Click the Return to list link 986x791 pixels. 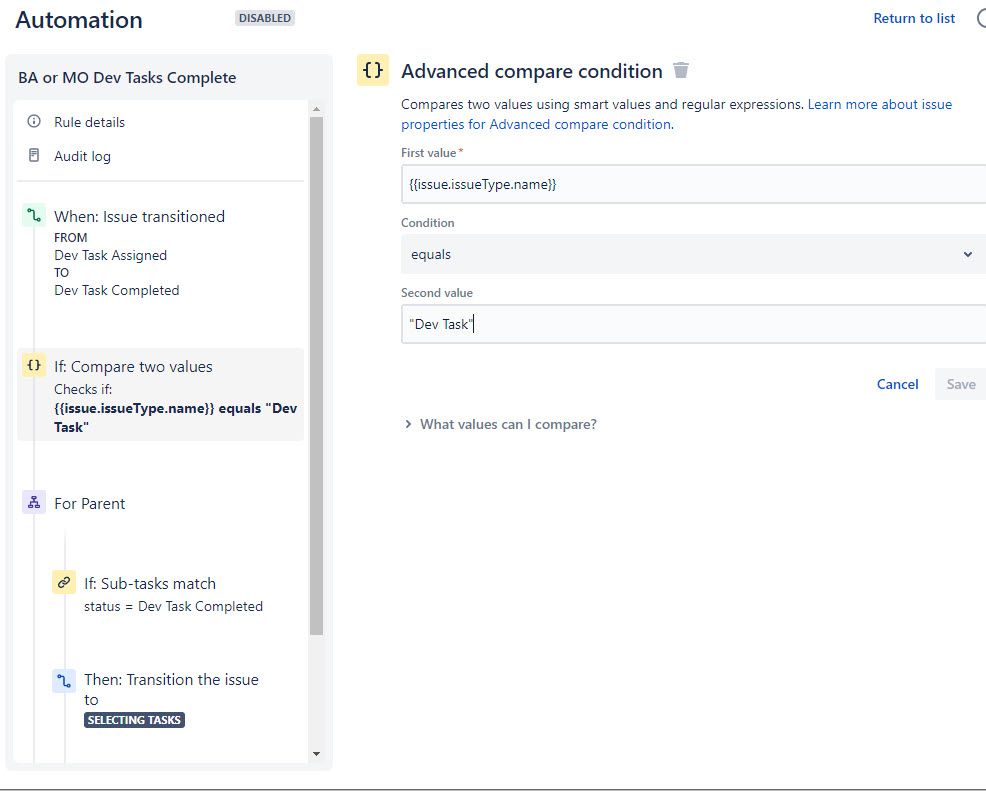(914, 18)
